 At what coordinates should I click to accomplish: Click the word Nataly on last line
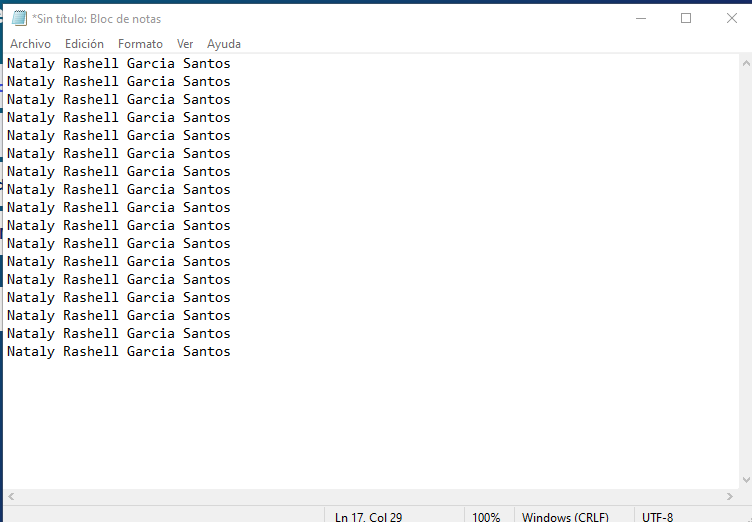coord(31,351)
